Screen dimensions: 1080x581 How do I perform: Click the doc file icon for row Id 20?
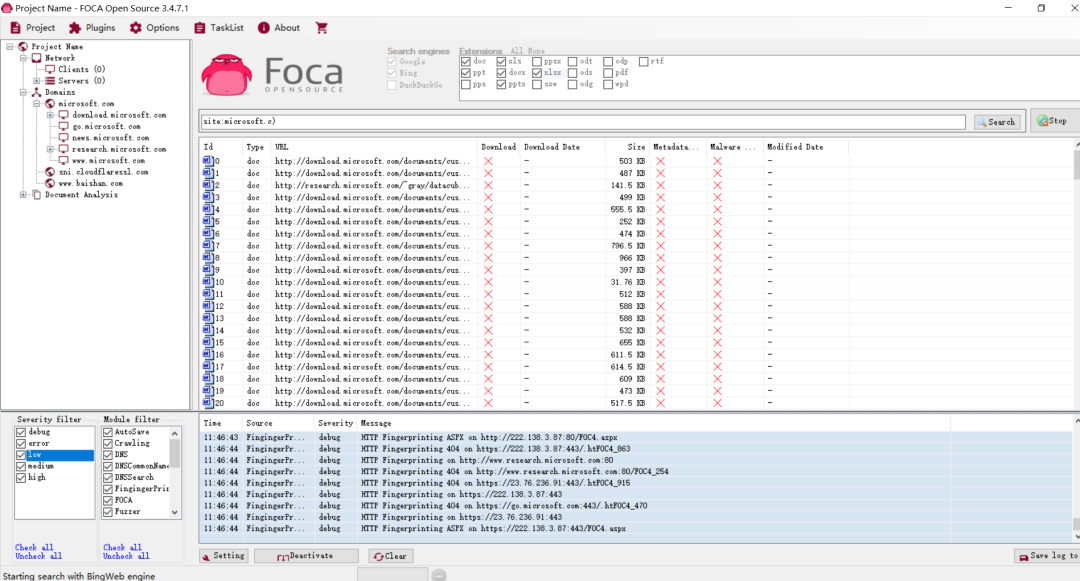click(207, 403)
